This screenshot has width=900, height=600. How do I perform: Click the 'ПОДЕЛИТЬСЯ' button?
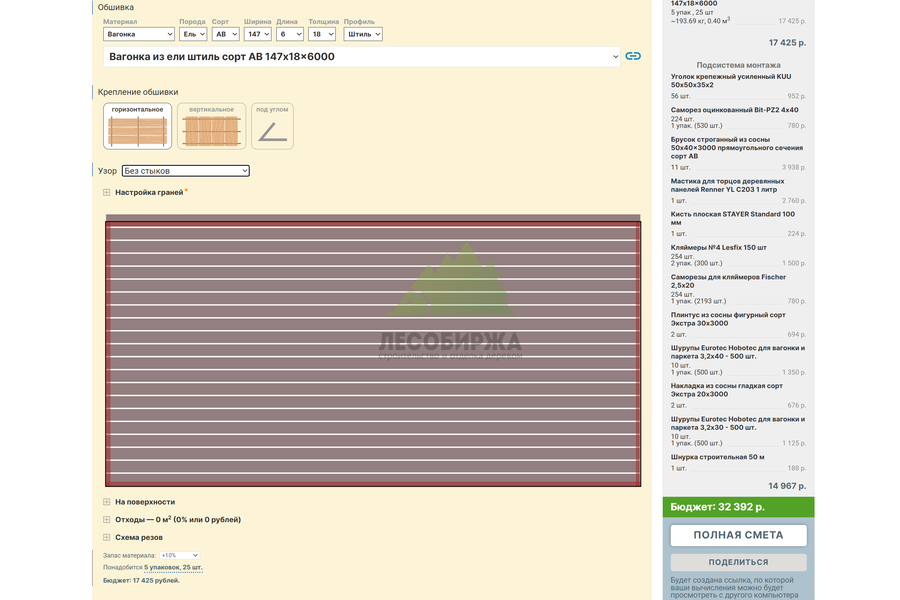point(738,562)
